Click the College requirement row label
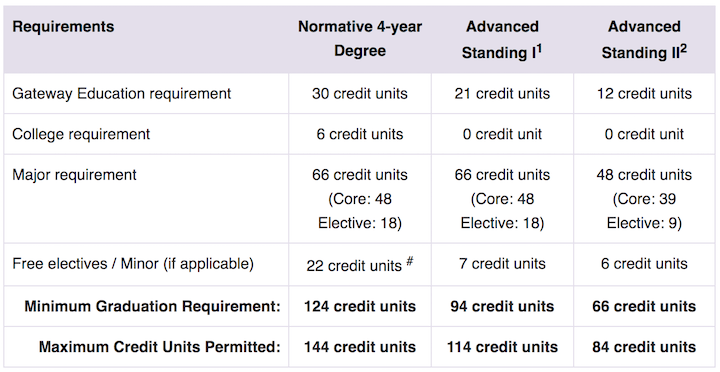This screenshot has width=720, height=372. click(x=81, y=134)
